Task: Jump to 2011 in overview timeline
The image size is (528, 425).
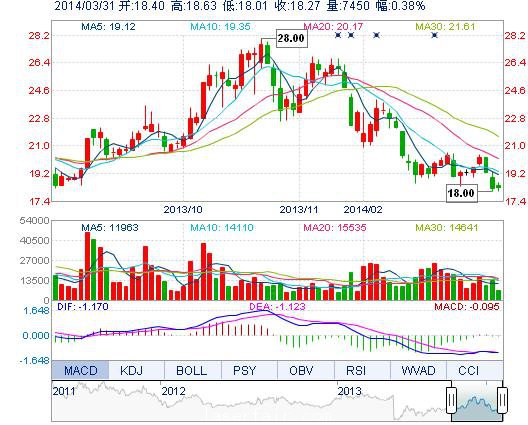Action: click(64, 391)
